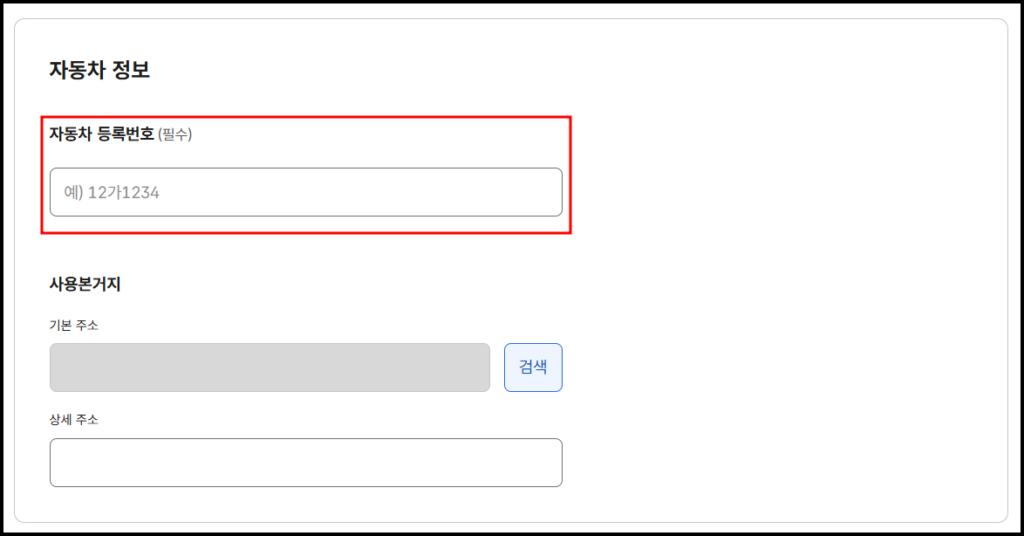The width and height of the screenshot is (1024, 536).
Task: Place cursor in the empty bottom text field
Action: [x=305, y=462]
